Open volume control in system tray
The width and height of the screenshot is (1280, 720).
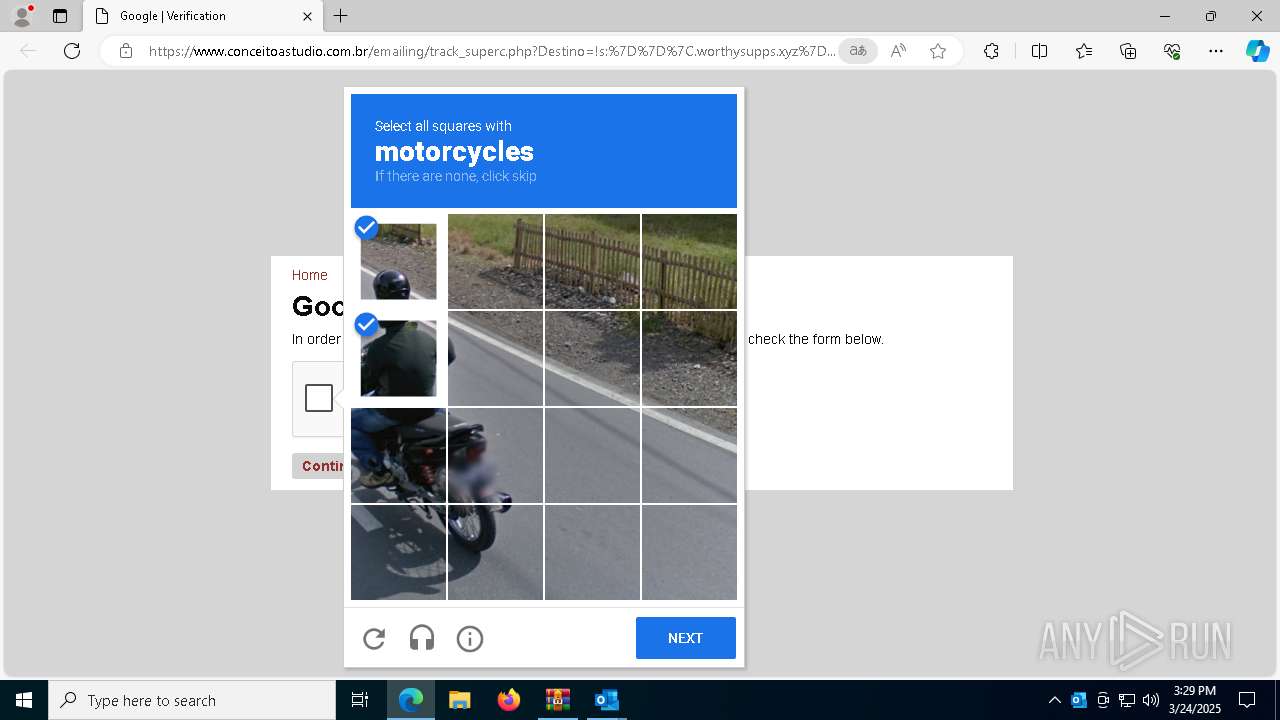pyautogui.click(x=1151, y=700)
